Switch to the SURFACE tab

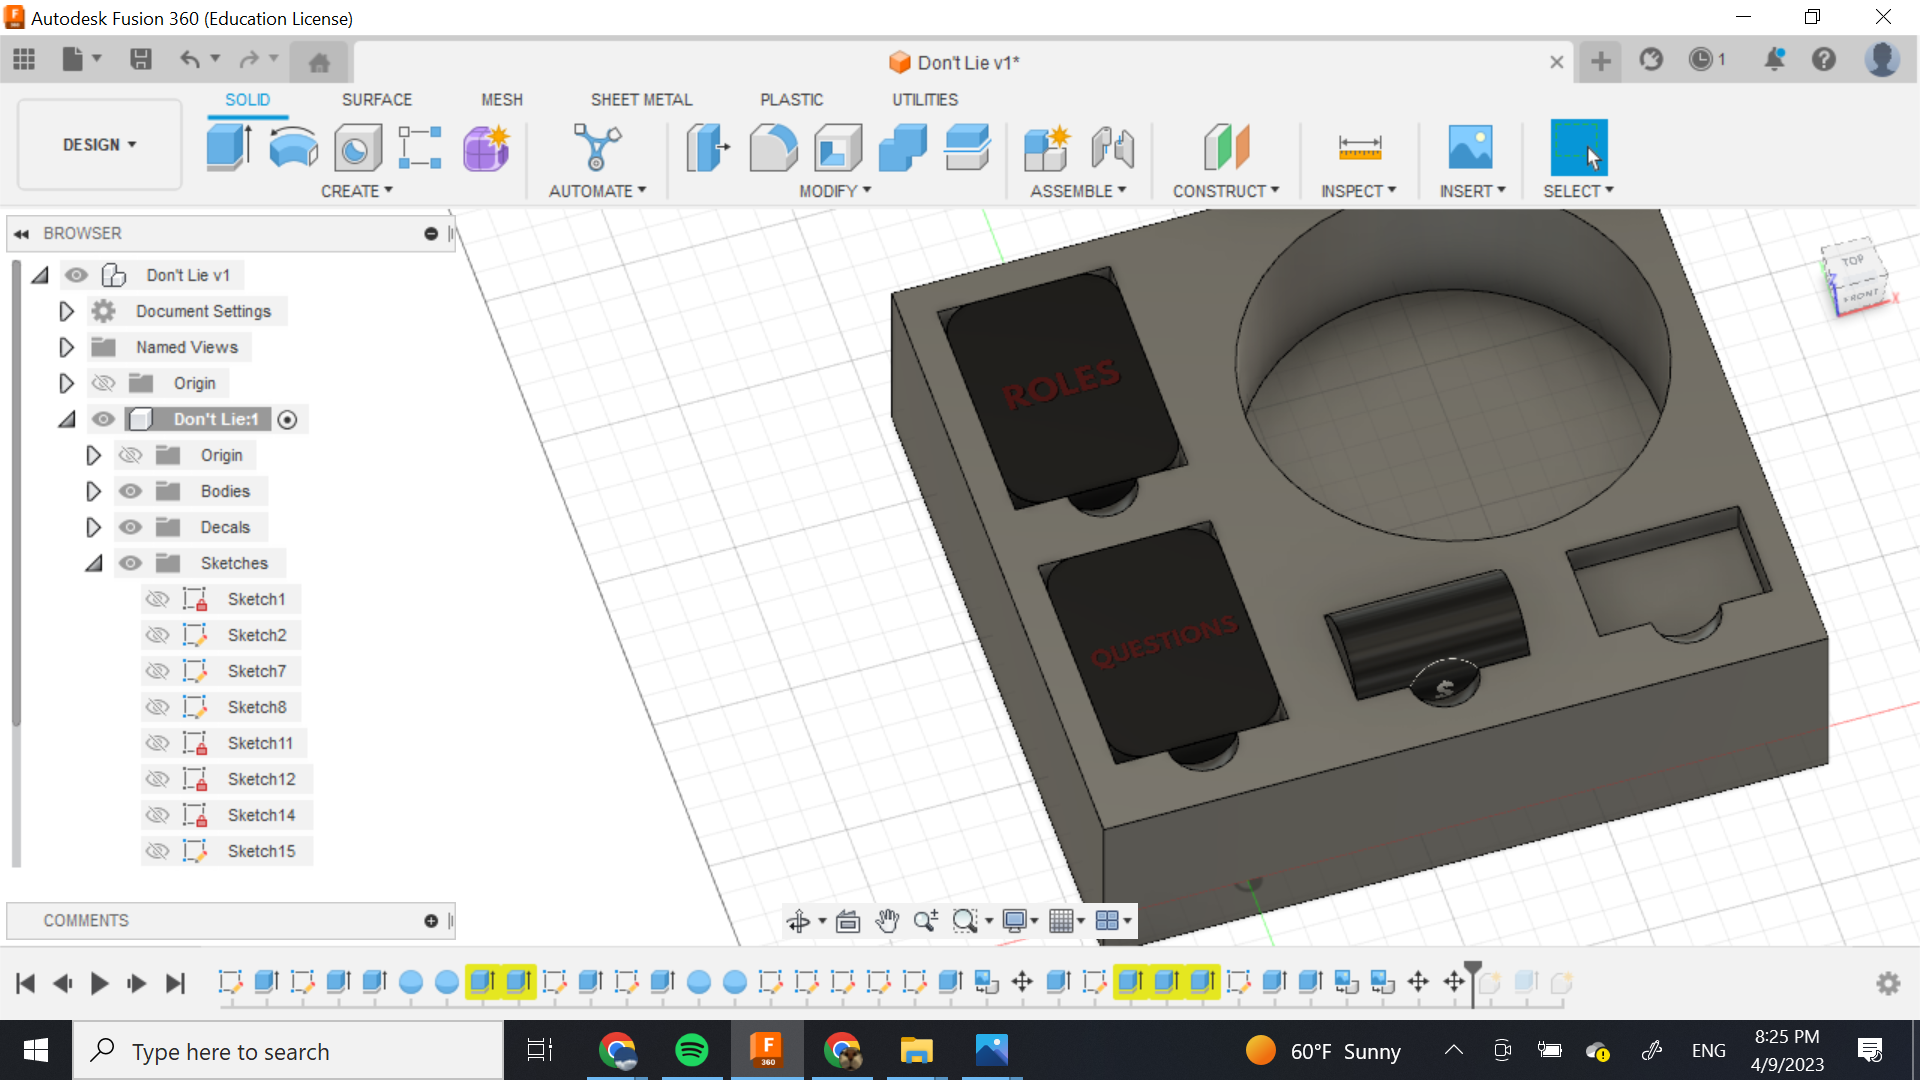coord(376,99)
